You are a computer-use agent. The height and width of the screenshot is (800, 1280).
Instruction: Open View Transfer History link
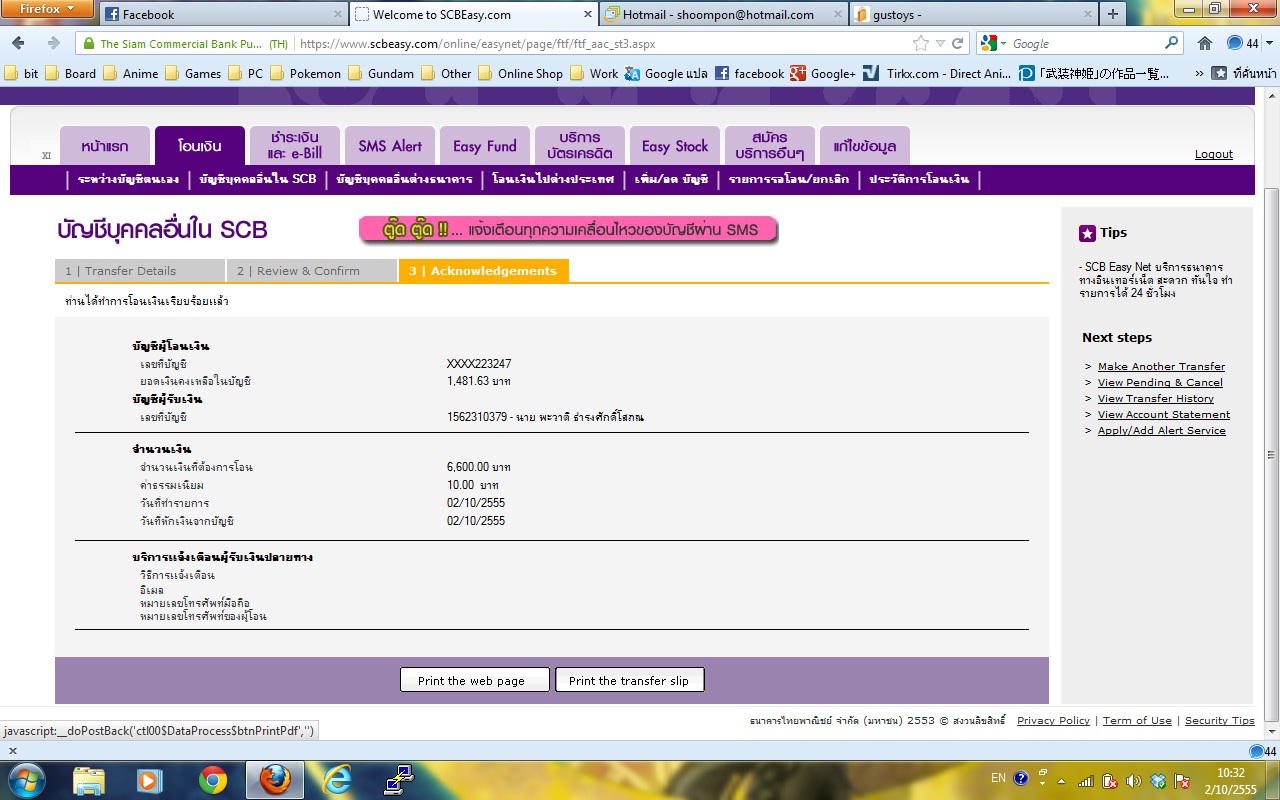click(1156, 399)
